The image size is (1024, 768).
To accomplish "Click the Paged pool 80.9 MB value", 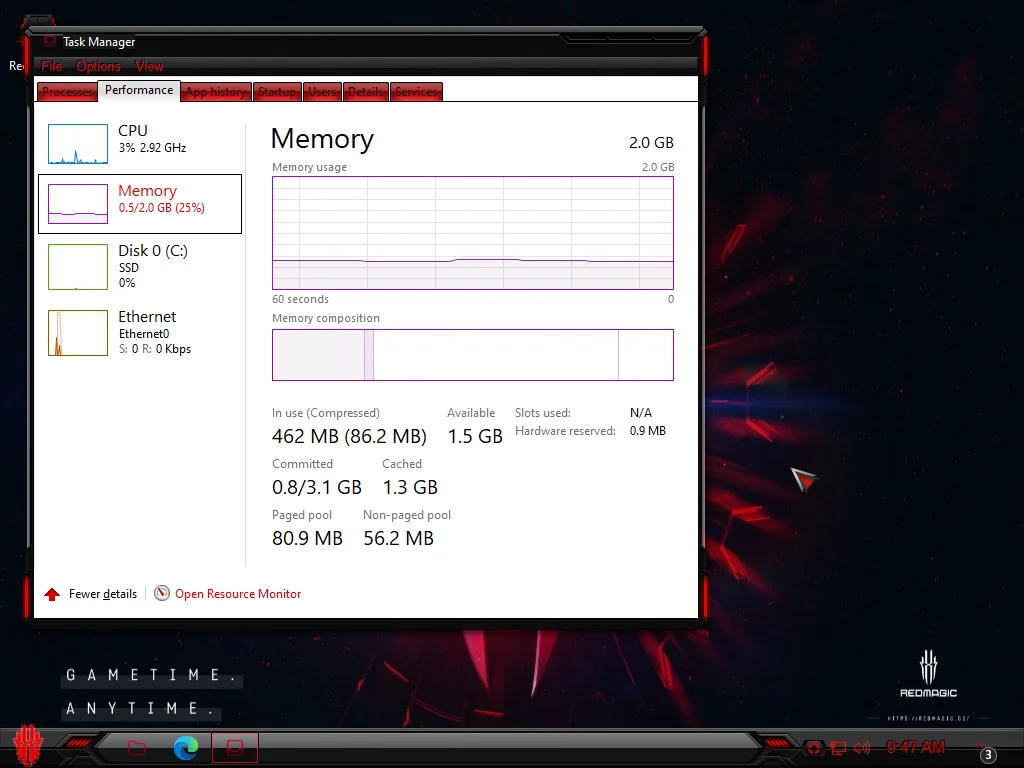I will [308, 538].
